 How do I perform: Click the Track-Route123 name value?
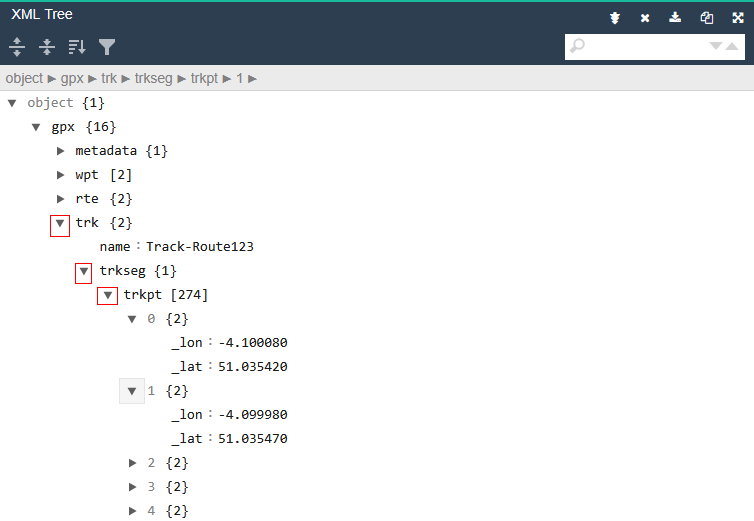click(199, 247)
